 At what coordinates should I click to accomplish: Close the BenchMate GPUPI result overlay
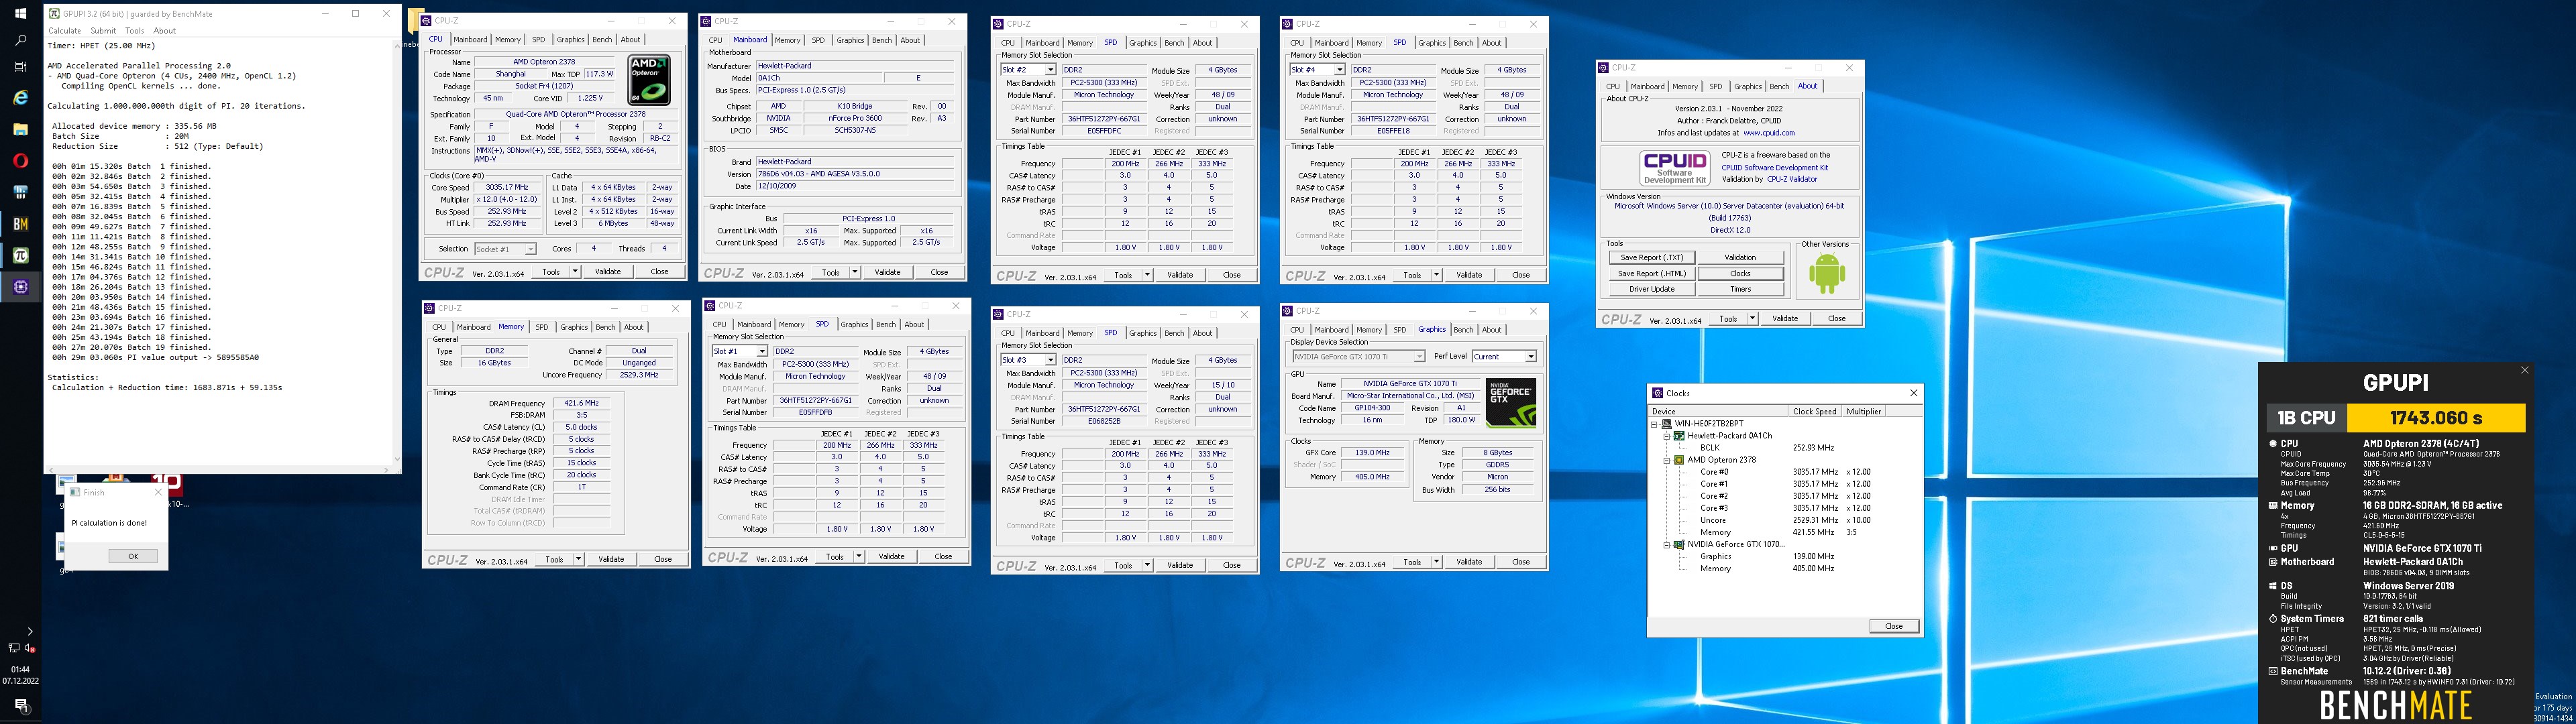(2524, 371)
